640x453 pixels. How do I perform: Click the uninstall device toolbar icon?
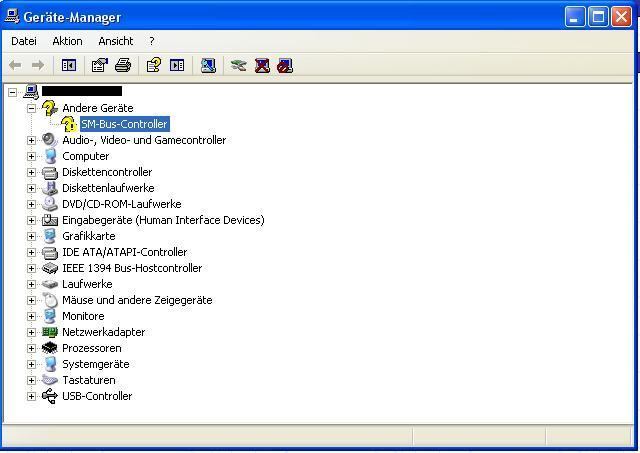pos(262,65)
